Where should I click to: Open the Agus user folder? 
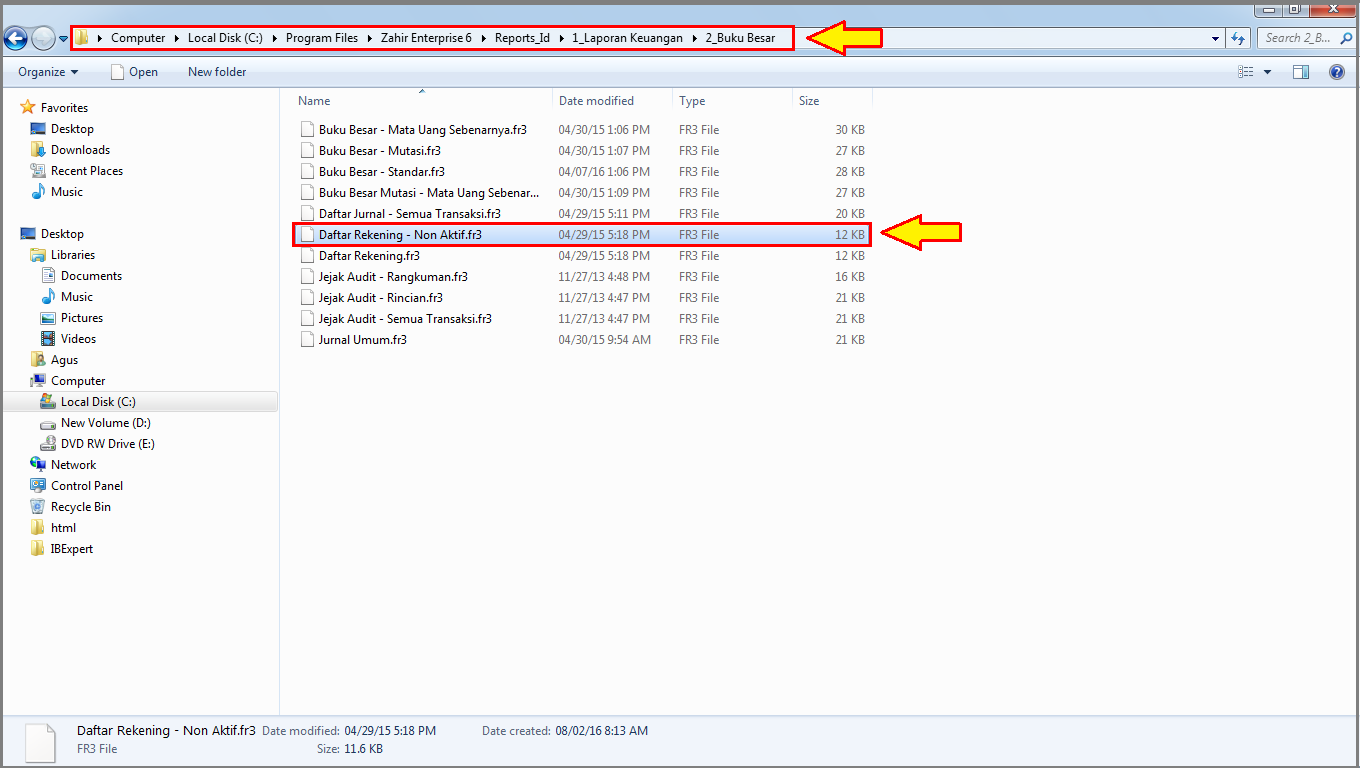64,360
